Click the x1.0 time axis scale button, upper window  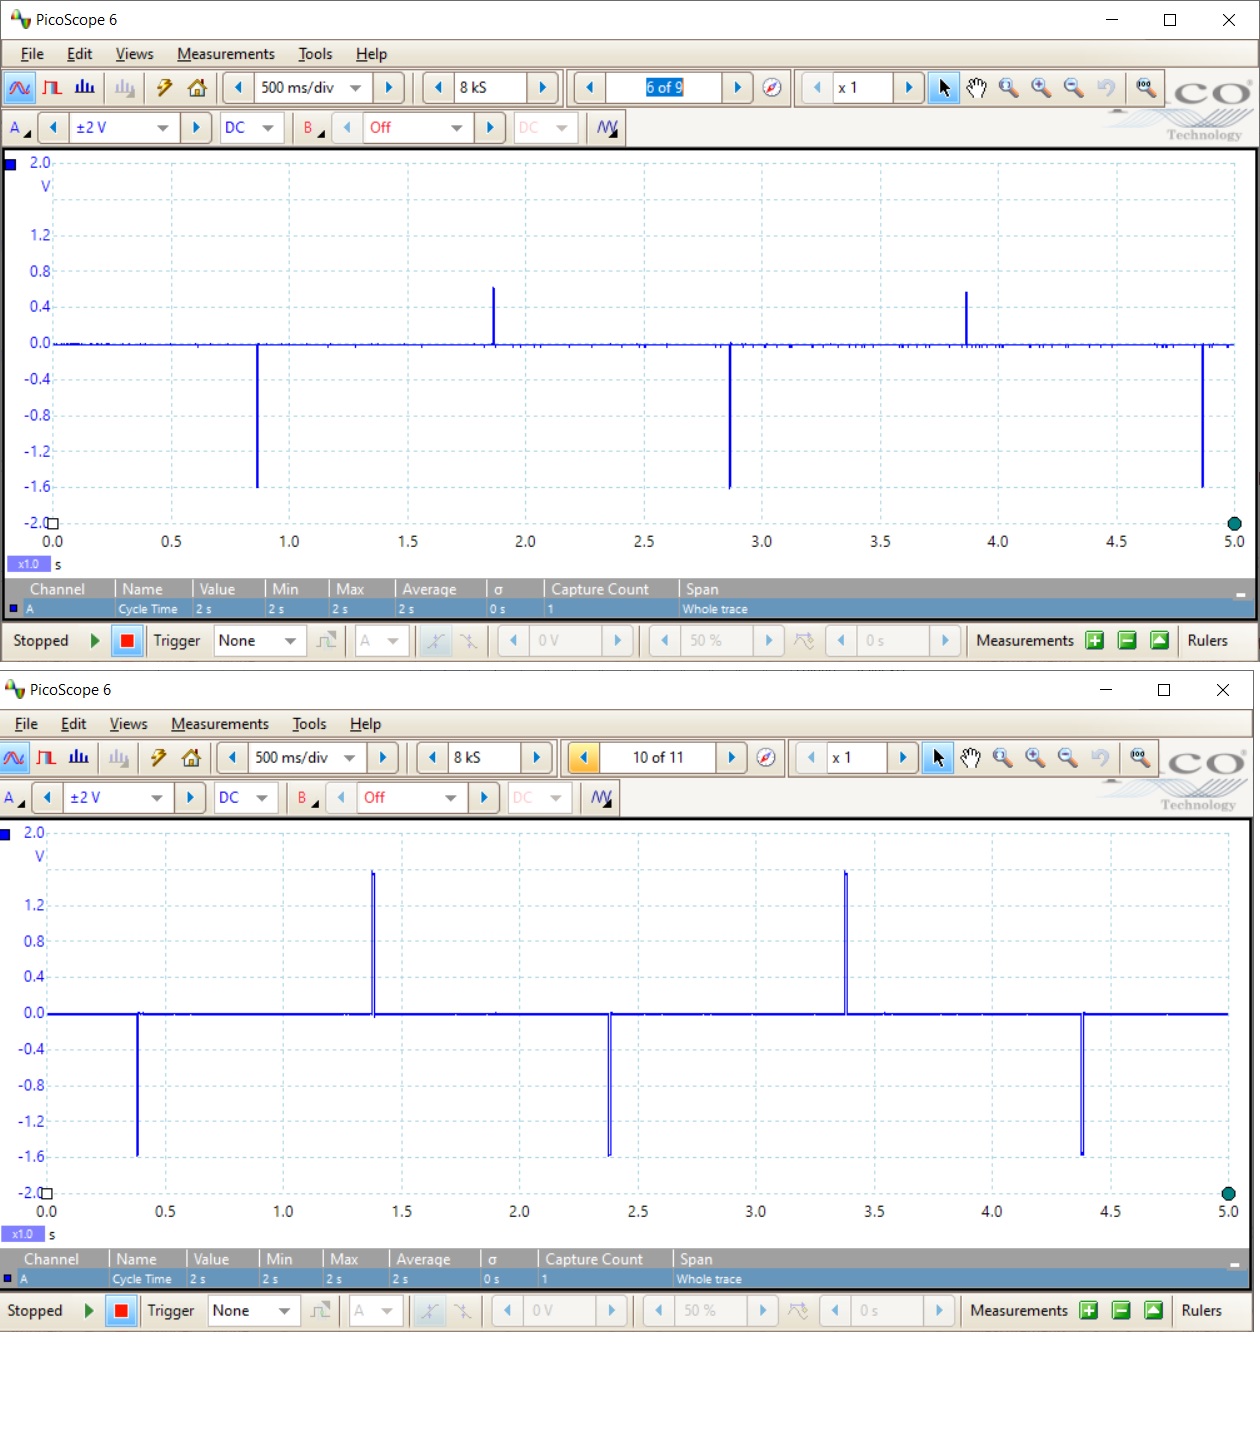(x=28, y=564)
